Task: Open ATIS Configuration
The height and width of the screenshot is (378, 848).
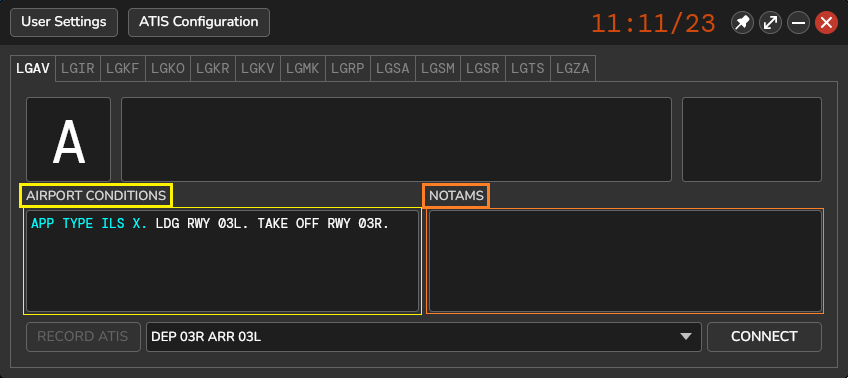Action: pyautogui.click(x=198, y=22)
